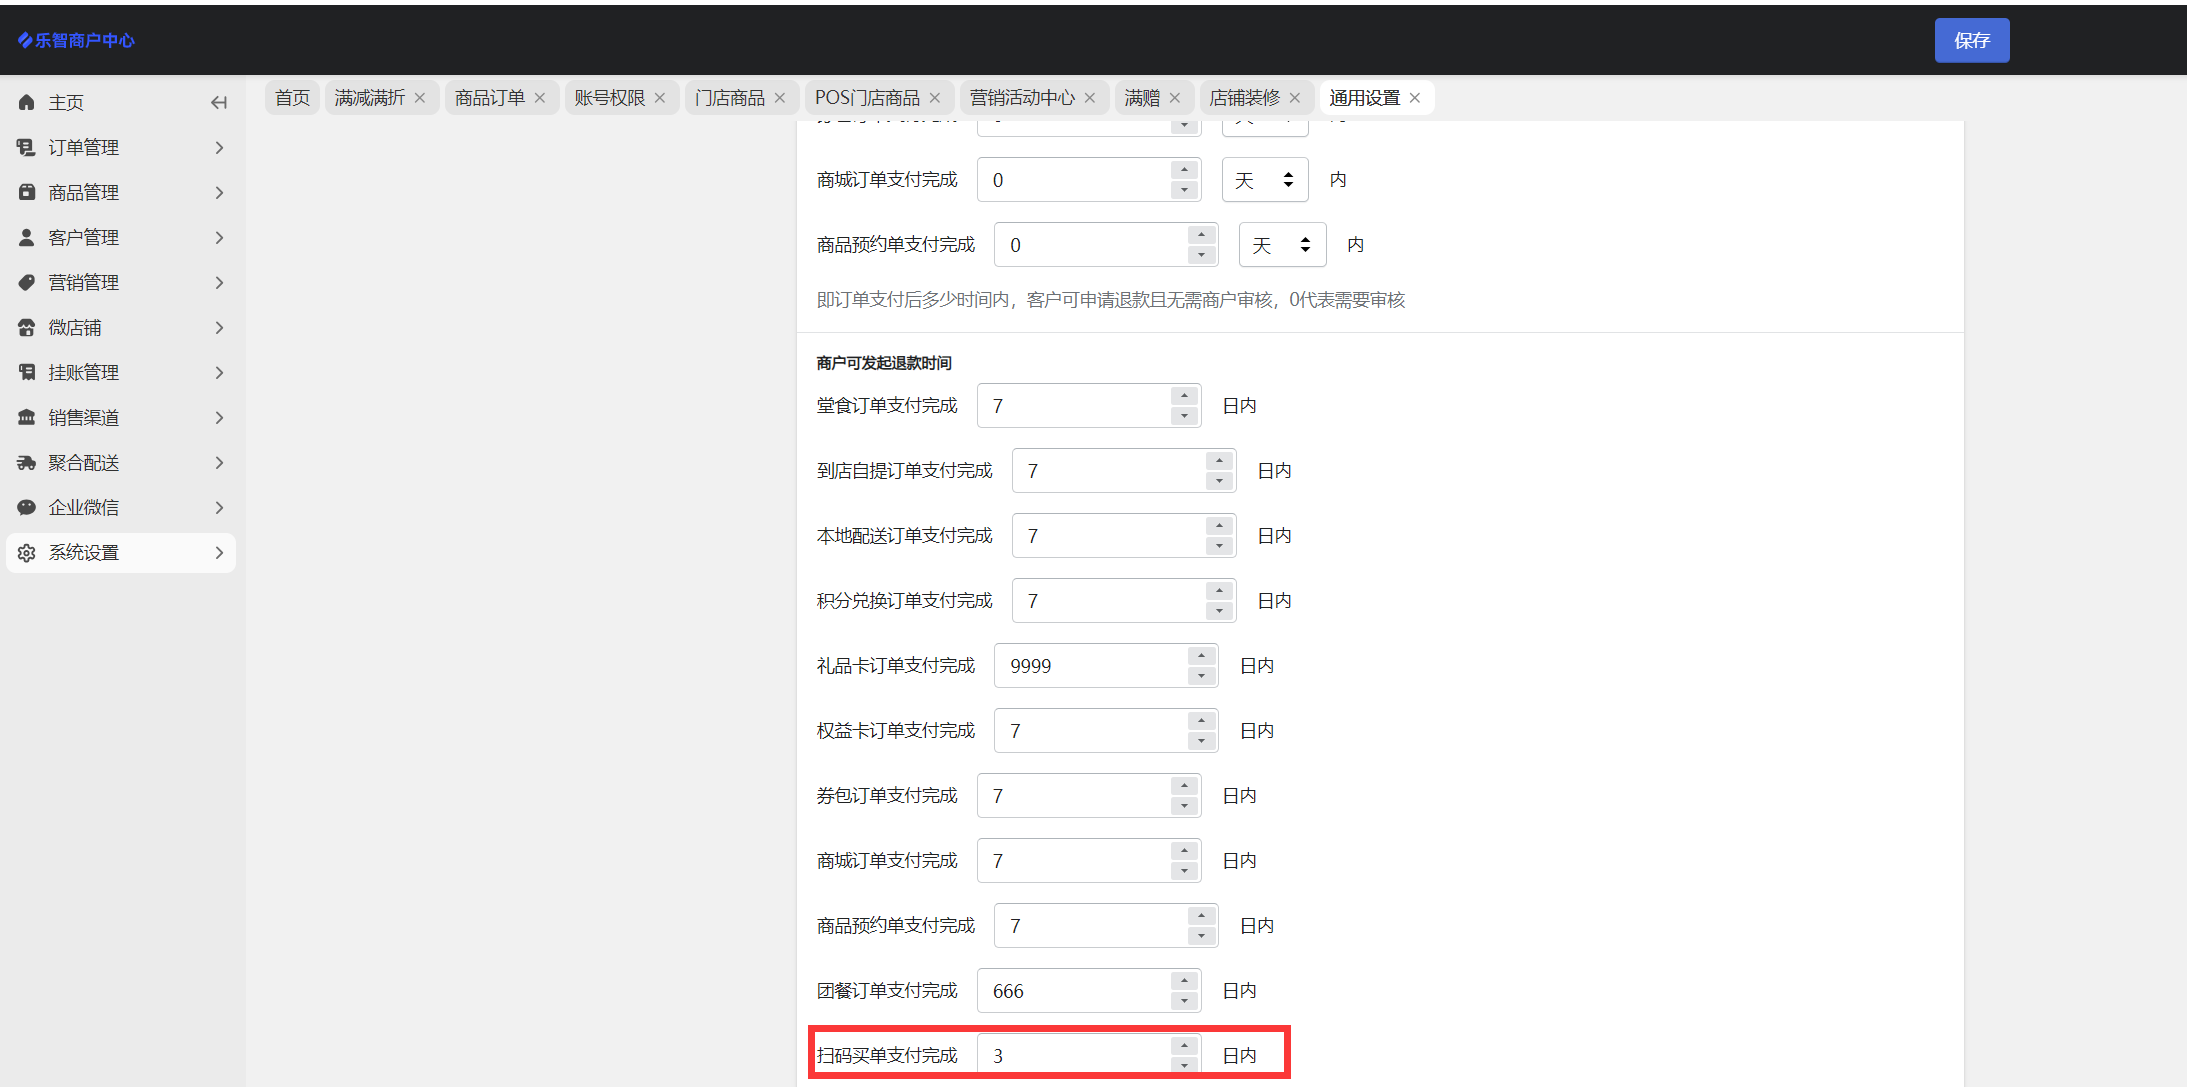This screenshot has width=2187, height=1087.
Task: Click the 乐智商户中心 logo
Action: point(76,40)
